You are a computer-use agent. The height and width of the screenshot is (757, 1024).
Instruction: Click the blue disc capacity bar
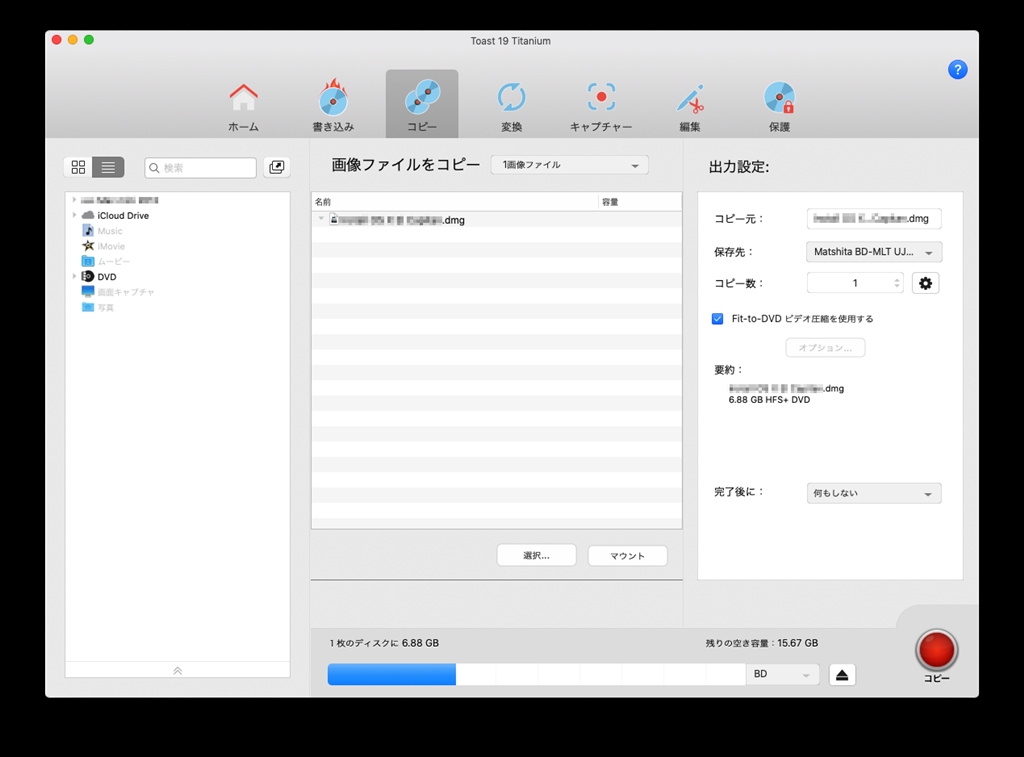click(x=392, y=674)
